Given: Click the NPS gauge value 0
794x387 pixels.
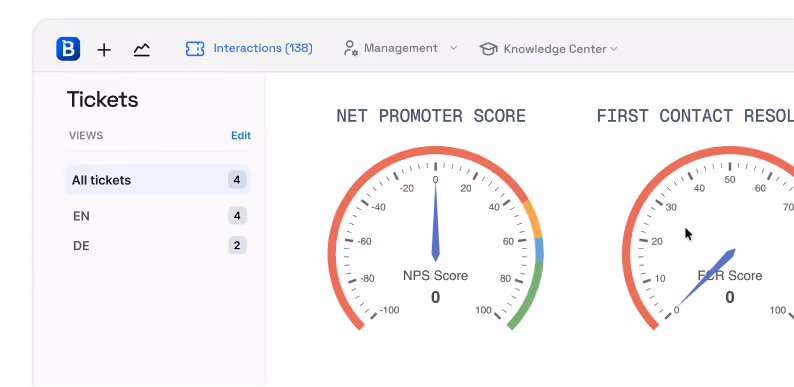Looking at the screenshot, I should (x=435, y=297).
